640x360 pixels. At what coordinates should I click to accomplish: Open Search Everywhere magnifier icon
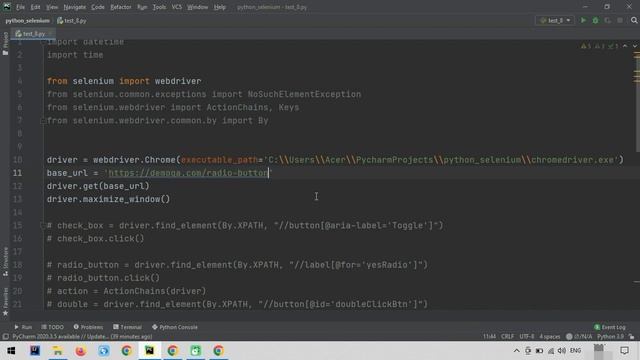click(634, 20)
